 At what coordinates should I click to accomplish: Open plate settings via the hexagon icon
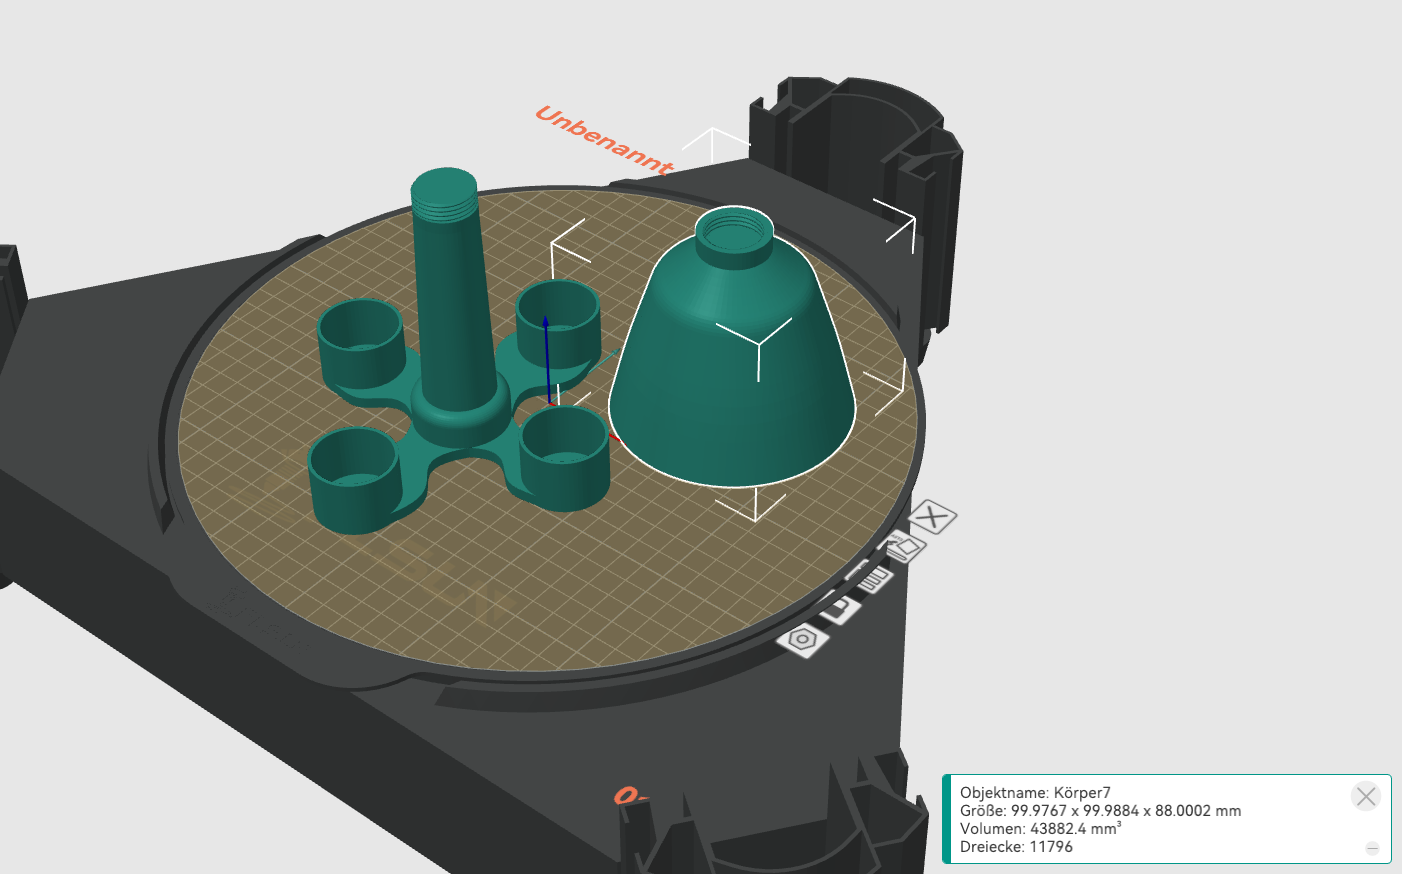pos(803,639)
